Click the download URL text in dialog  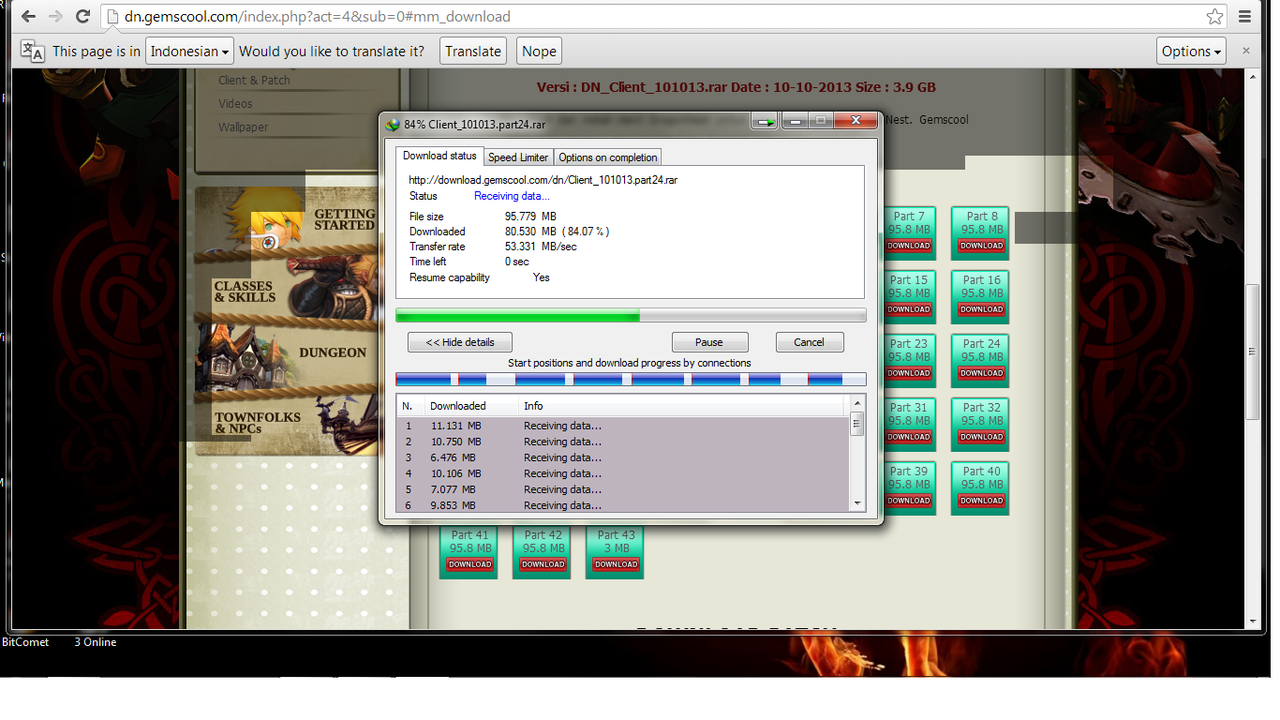click(543, 180)
